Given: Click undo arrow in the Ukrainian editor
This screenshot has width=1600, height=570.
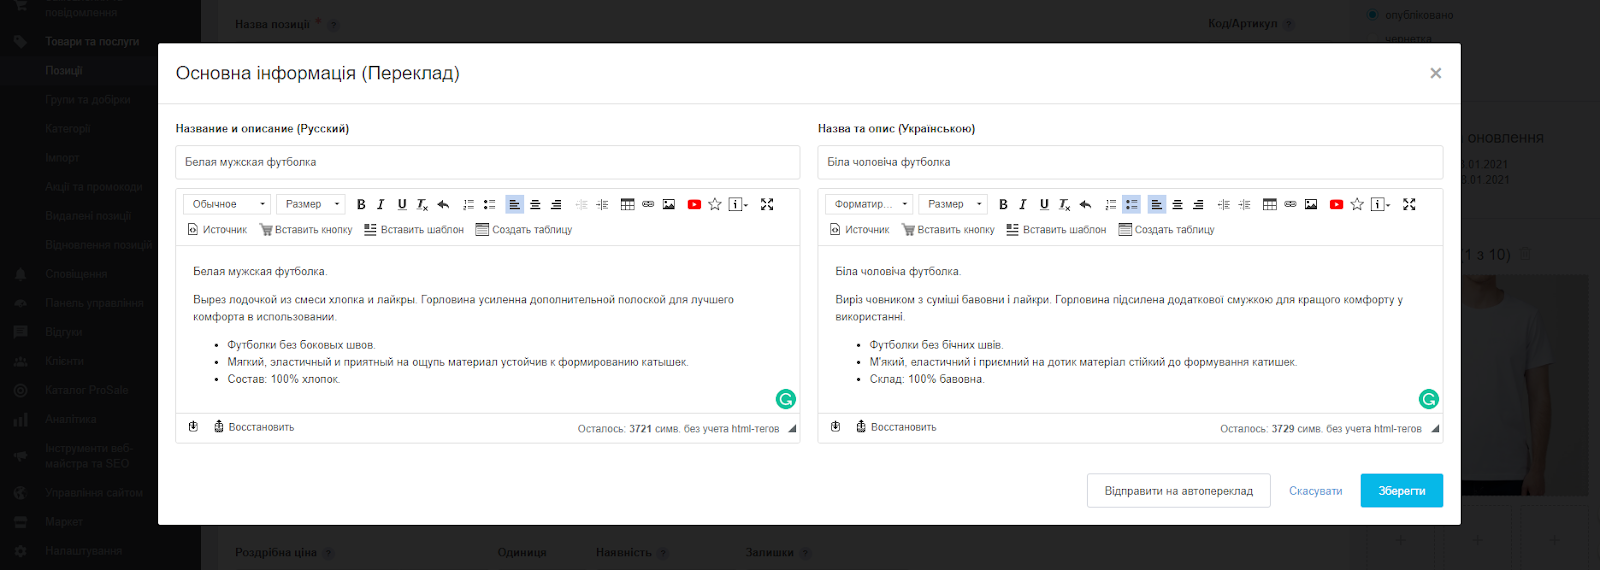Looking at the screenshot, I should [1085, 204].
